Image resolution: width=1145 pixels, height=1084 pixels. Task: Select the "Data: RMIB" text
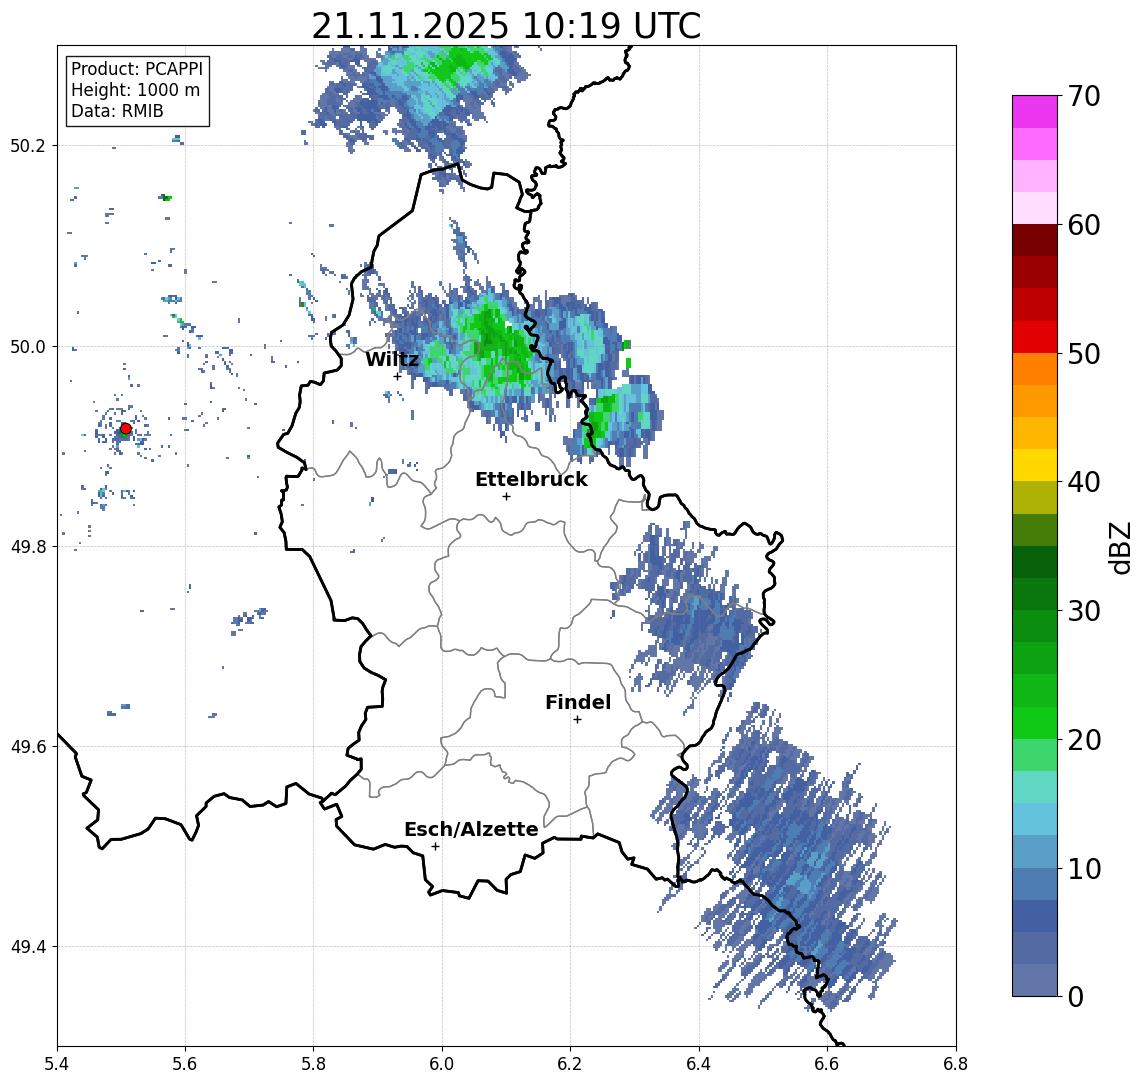tap(117, 111)
